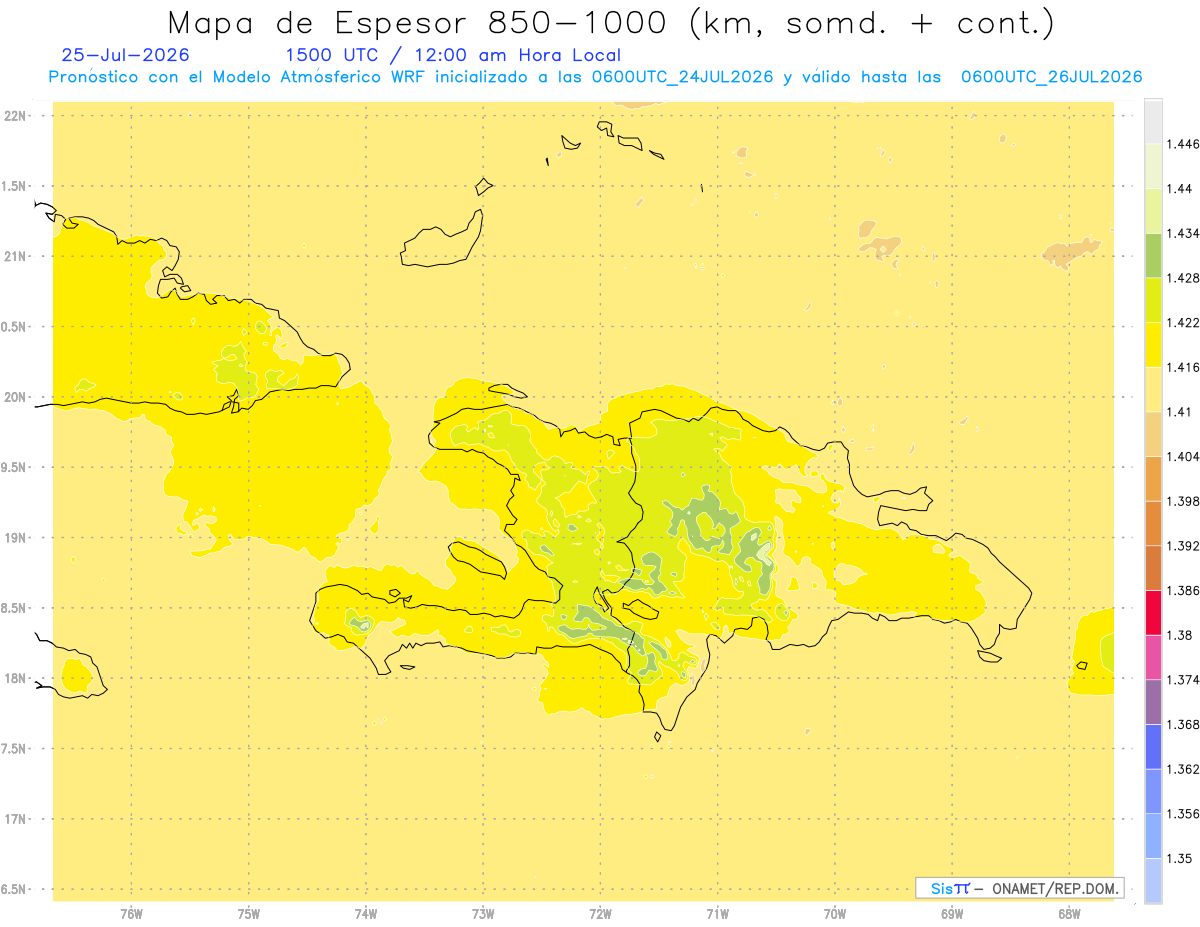The height and width of the screenshot is (927, 1200).
Task: Click the 'ONAMET/REP.DOM.' logo text
Action: (1056, 888)
